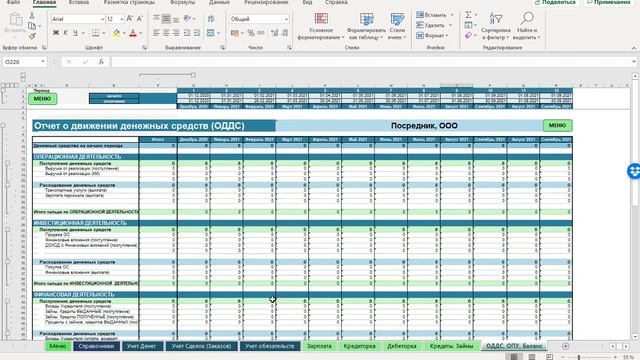Open the Данные ribbon tab

pyautogui.click(x=219, y=2)
